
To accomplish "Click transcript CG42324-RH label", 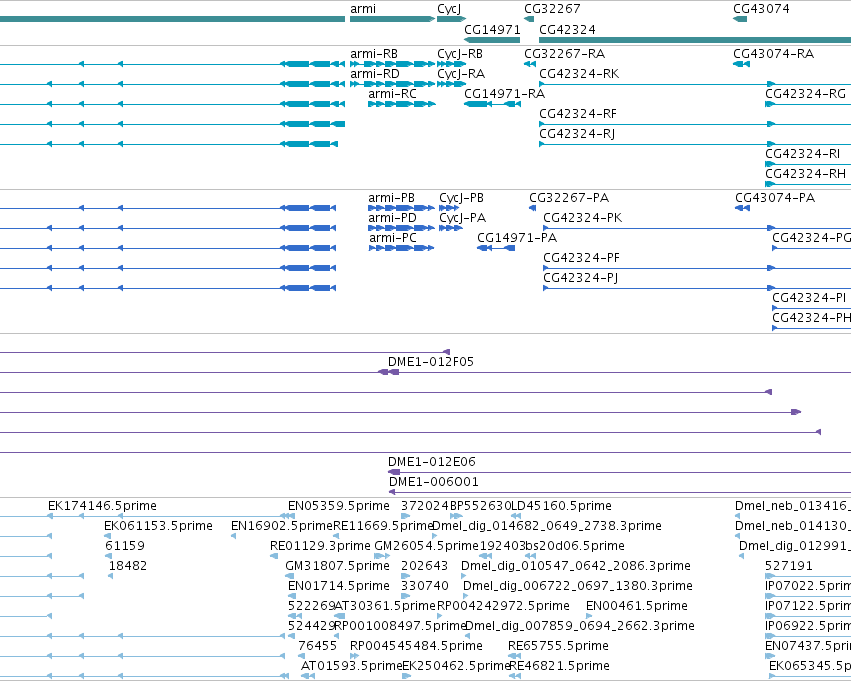I will coord(805,174).
